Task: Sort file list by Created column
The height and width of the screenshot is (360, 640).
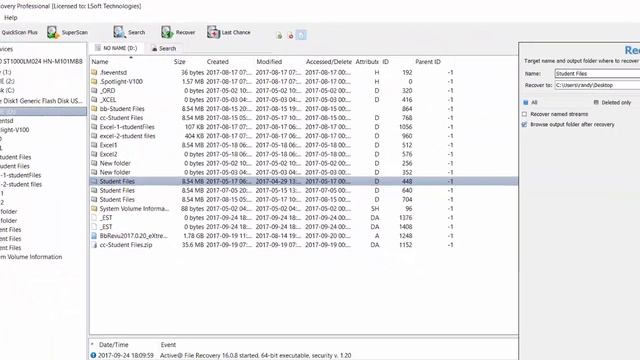Action: pos(218,62)
